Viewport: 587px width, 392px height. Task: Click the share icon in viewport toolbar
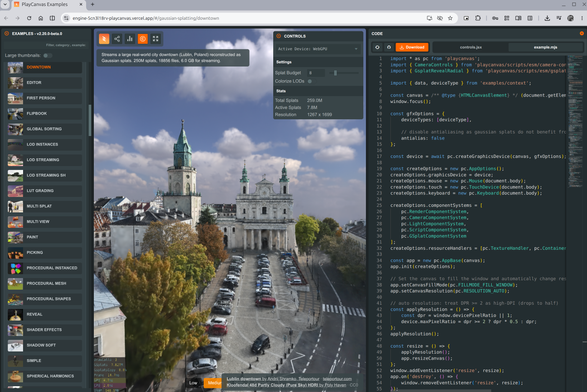[x=117, y=39]
